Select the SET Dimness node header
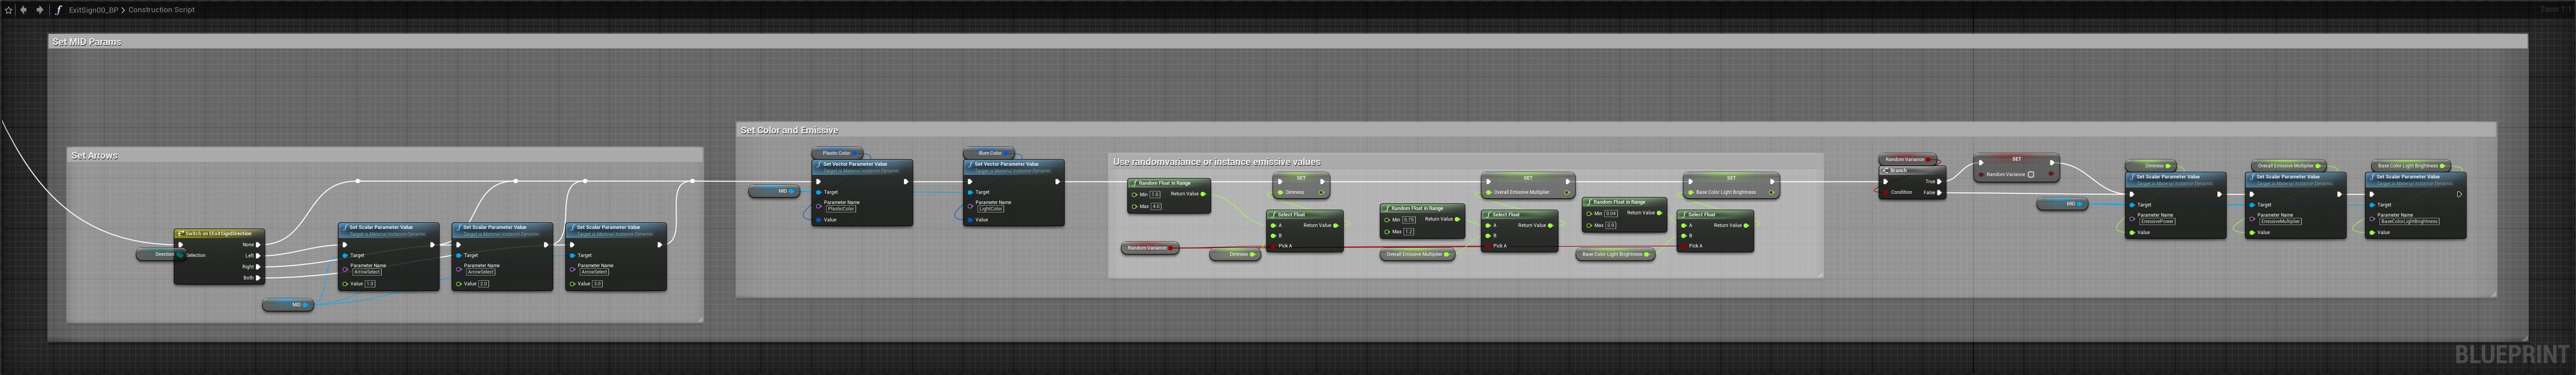The height and width of the screenshot is (375, 2576). tap(1300, 178)
